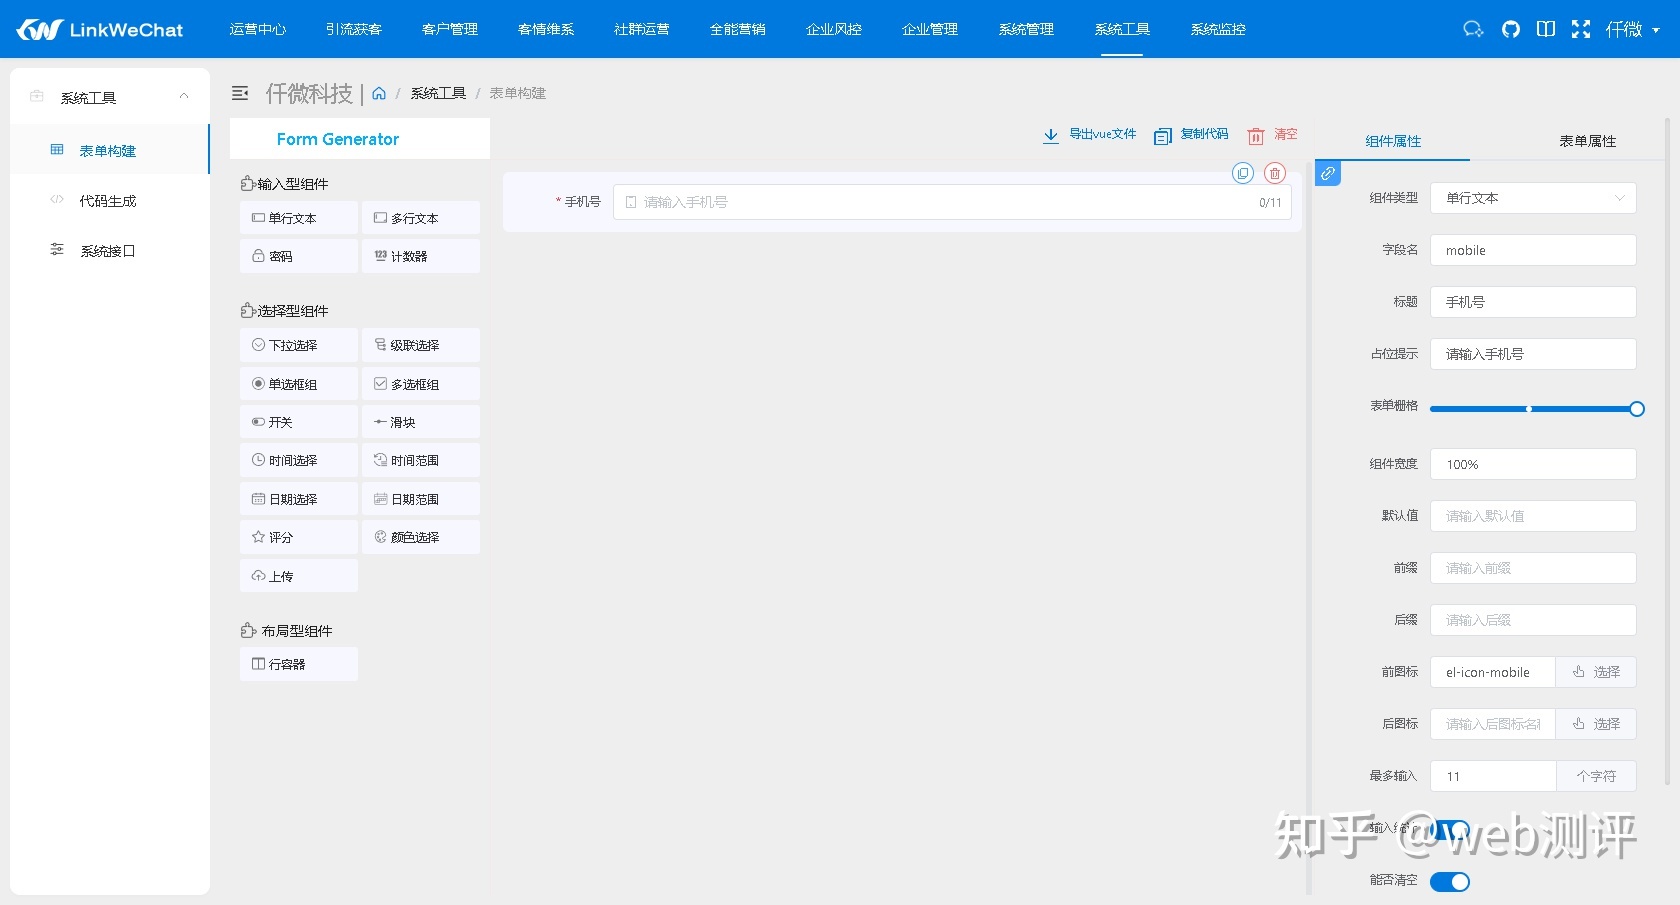Open 运营中心 top menu
Image resolution: width=1680 pixels, height=905 pixels.
pyautogui.click(x=258, y=29)
